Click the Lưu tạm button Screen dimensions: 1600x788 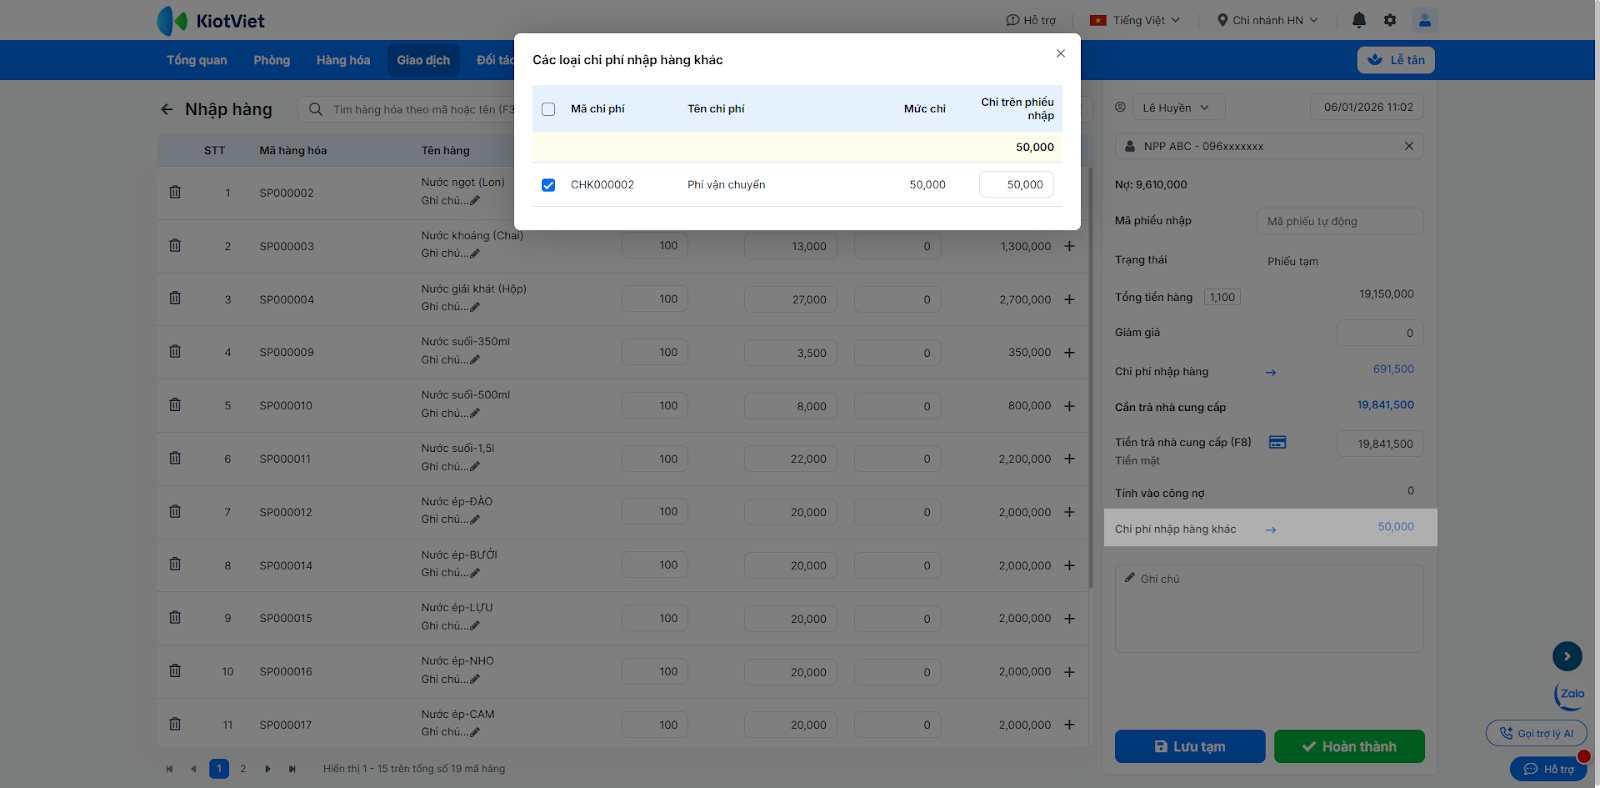coord(1189,746)
